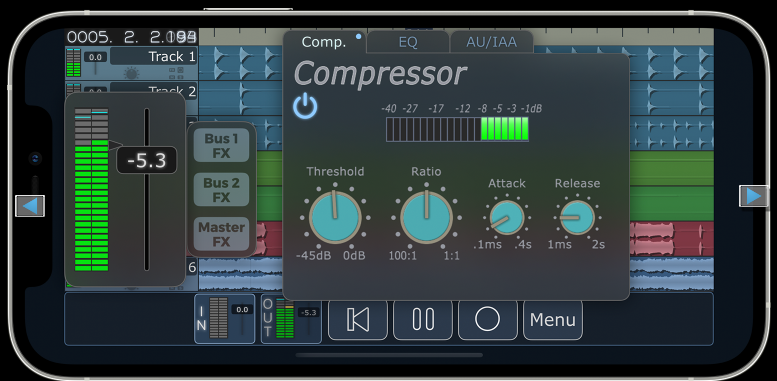
Task: Open Bus 2 FX
Action: (221, 189)
